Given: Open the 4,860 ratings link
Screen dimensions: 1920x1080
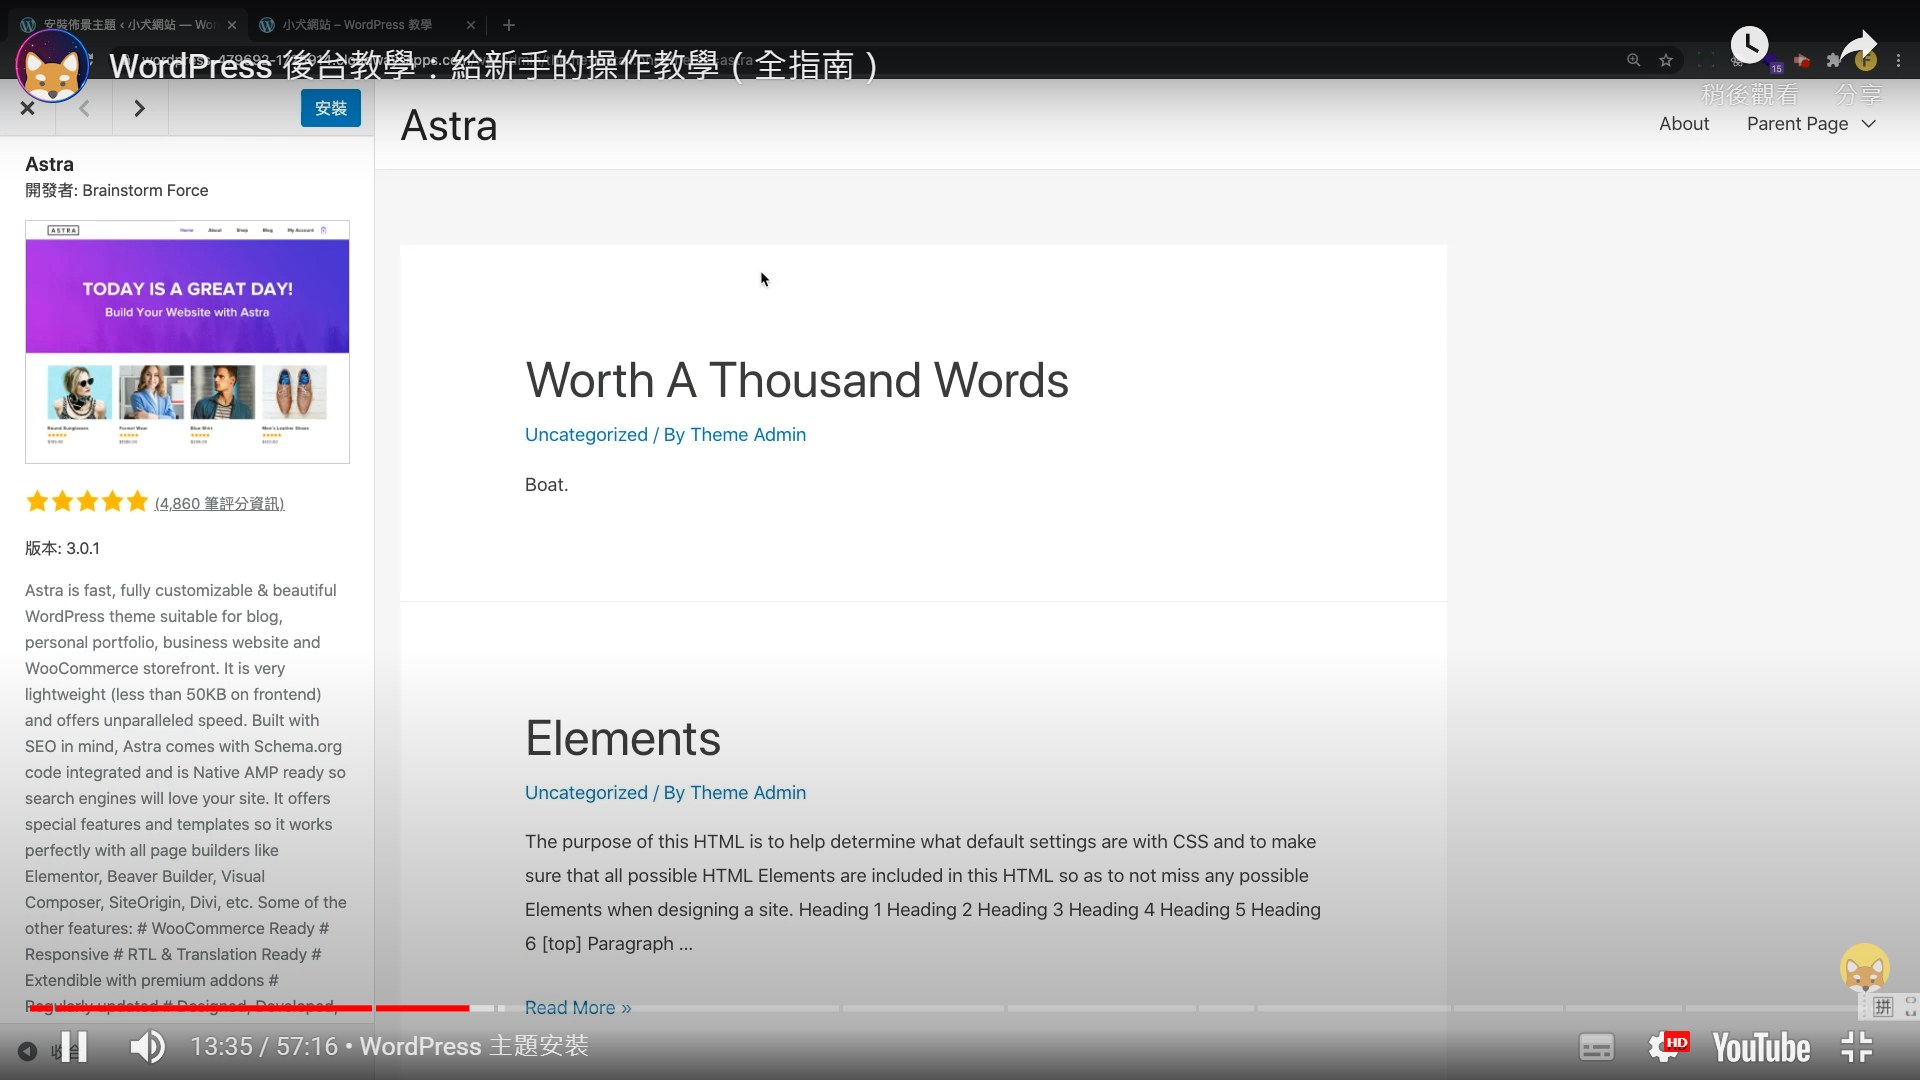Looking at the screenshot, I should click(219, 504).
